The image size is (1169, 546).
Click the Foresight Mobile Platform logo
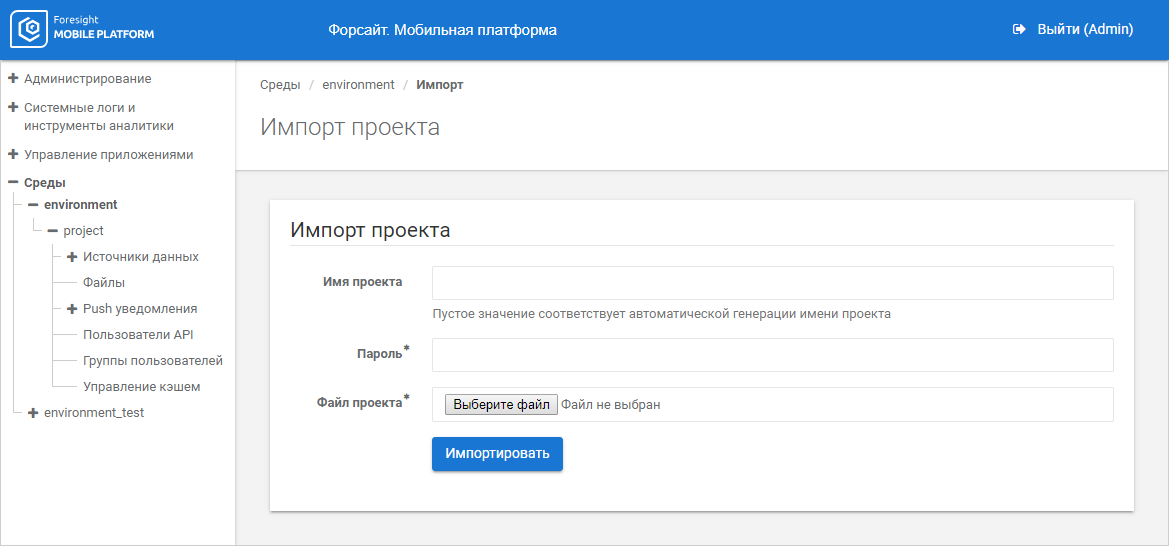pyautogui.click(x=82, y=30)
